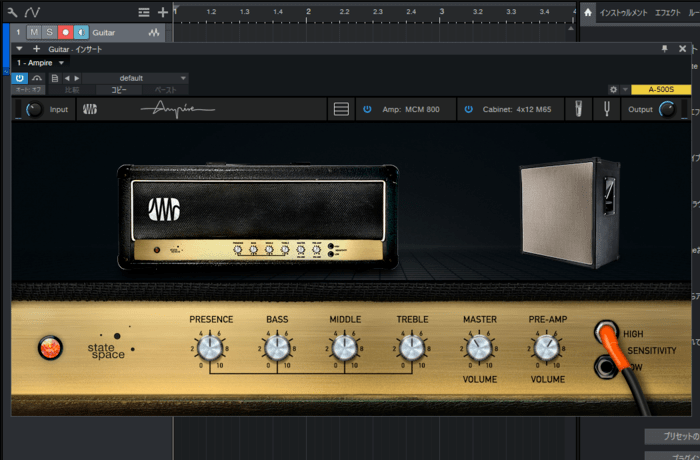This screenshot has height=460, width=700.
Task: Click the home icon in the browser panel
Action: pos(588,12)
